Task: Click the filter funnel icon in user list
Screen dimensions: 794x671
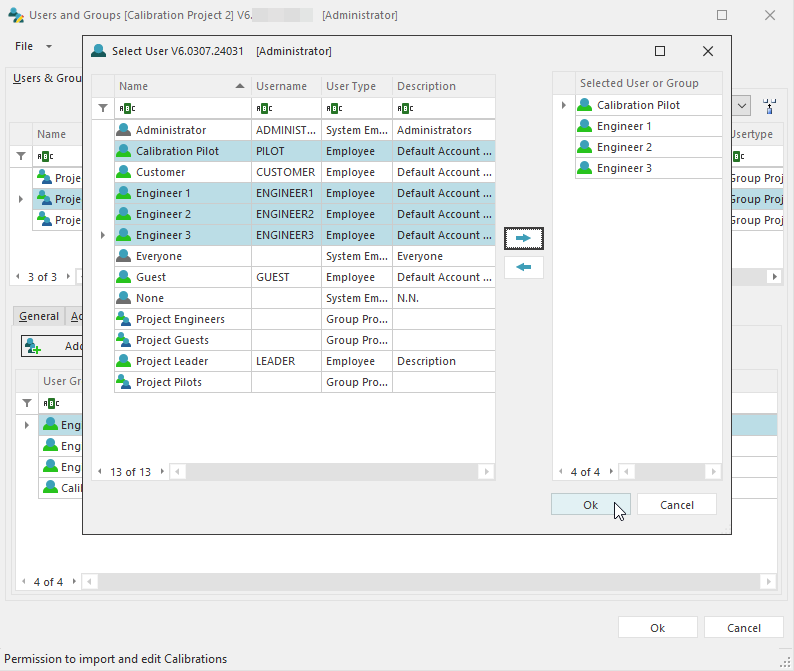Action: 102,108
